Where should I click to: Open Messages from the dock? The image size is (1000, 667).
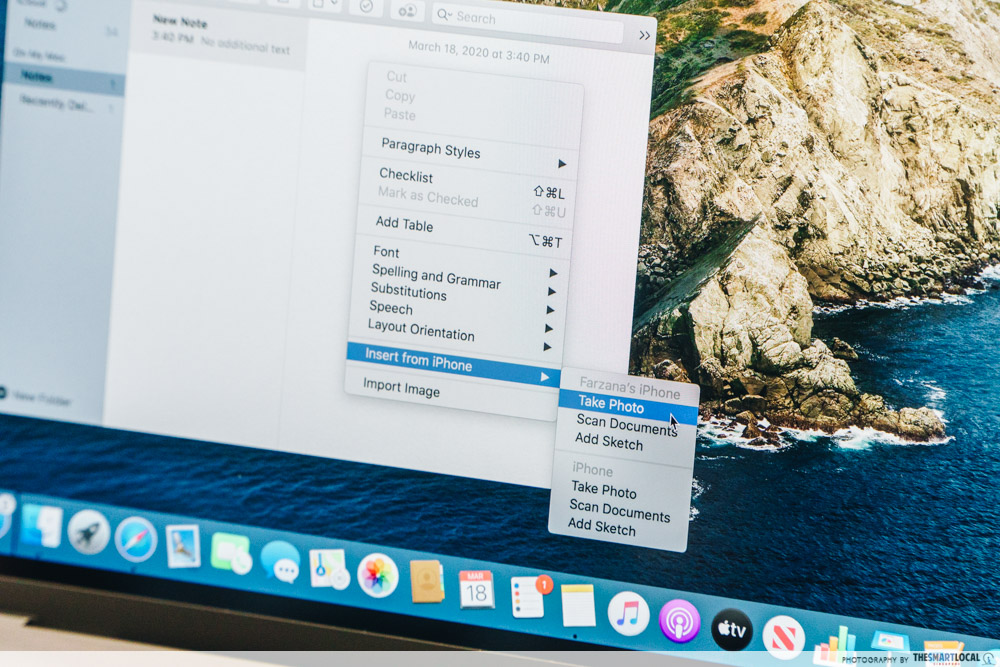[x=280, y=562]
